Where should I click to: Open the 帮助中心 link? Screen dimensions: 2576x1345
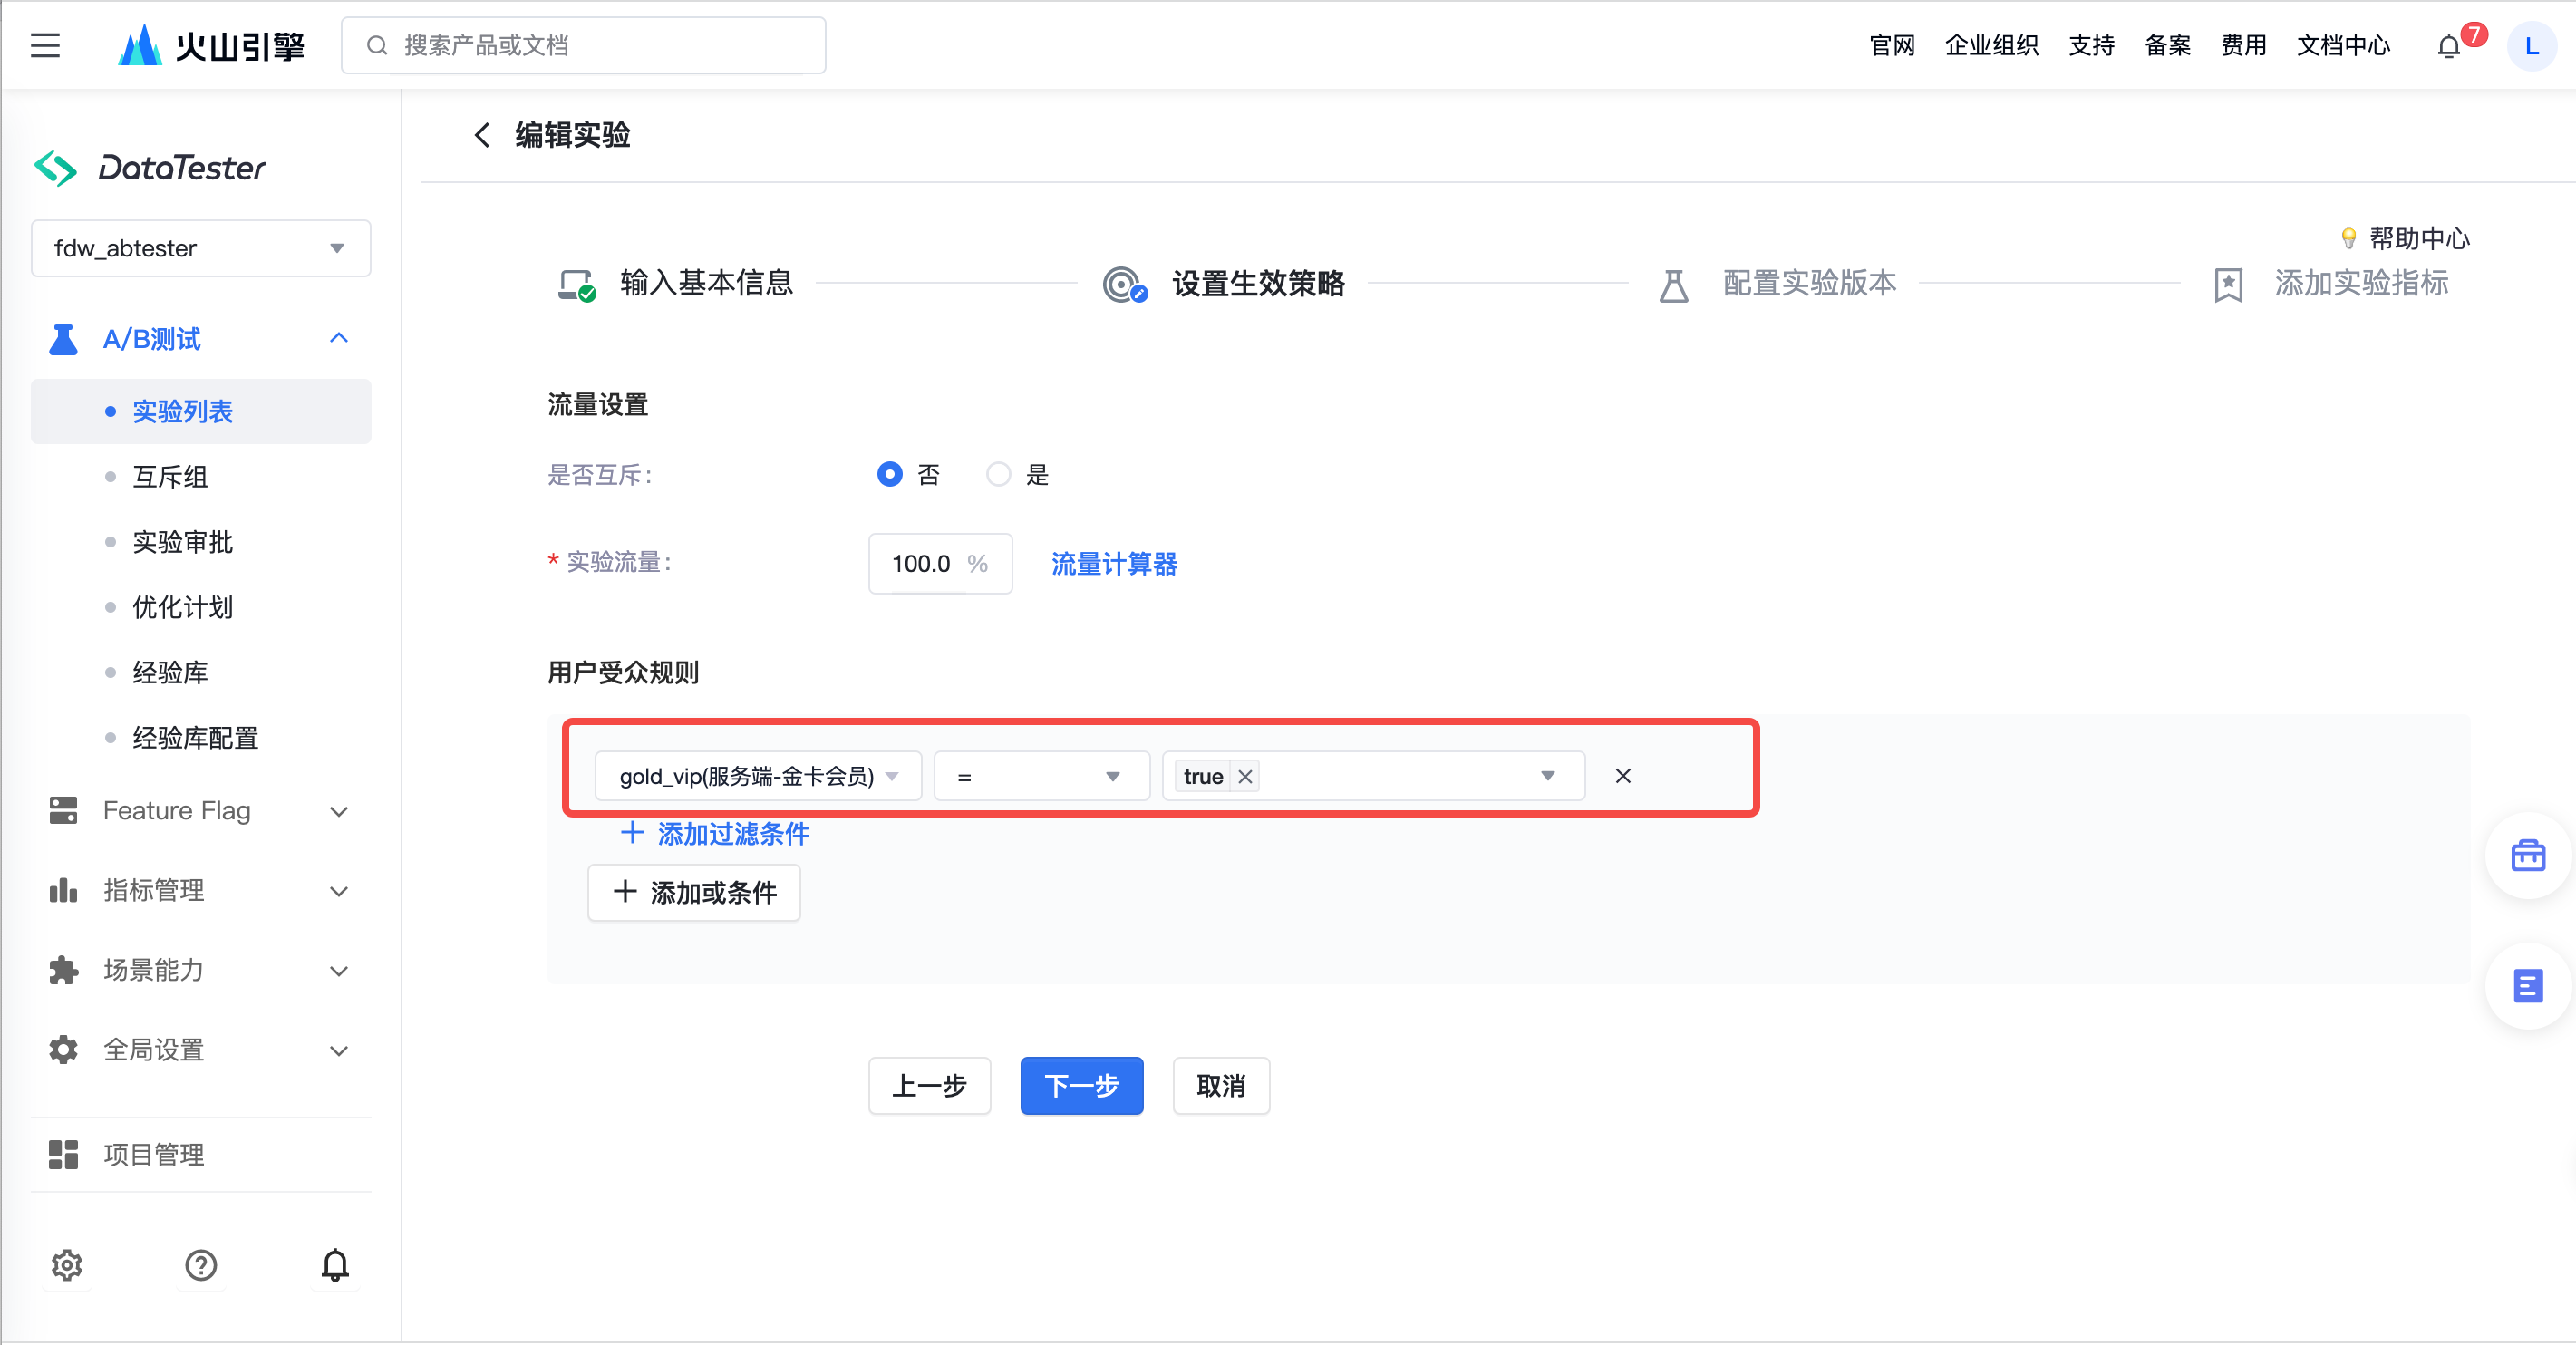point(2419,238)
